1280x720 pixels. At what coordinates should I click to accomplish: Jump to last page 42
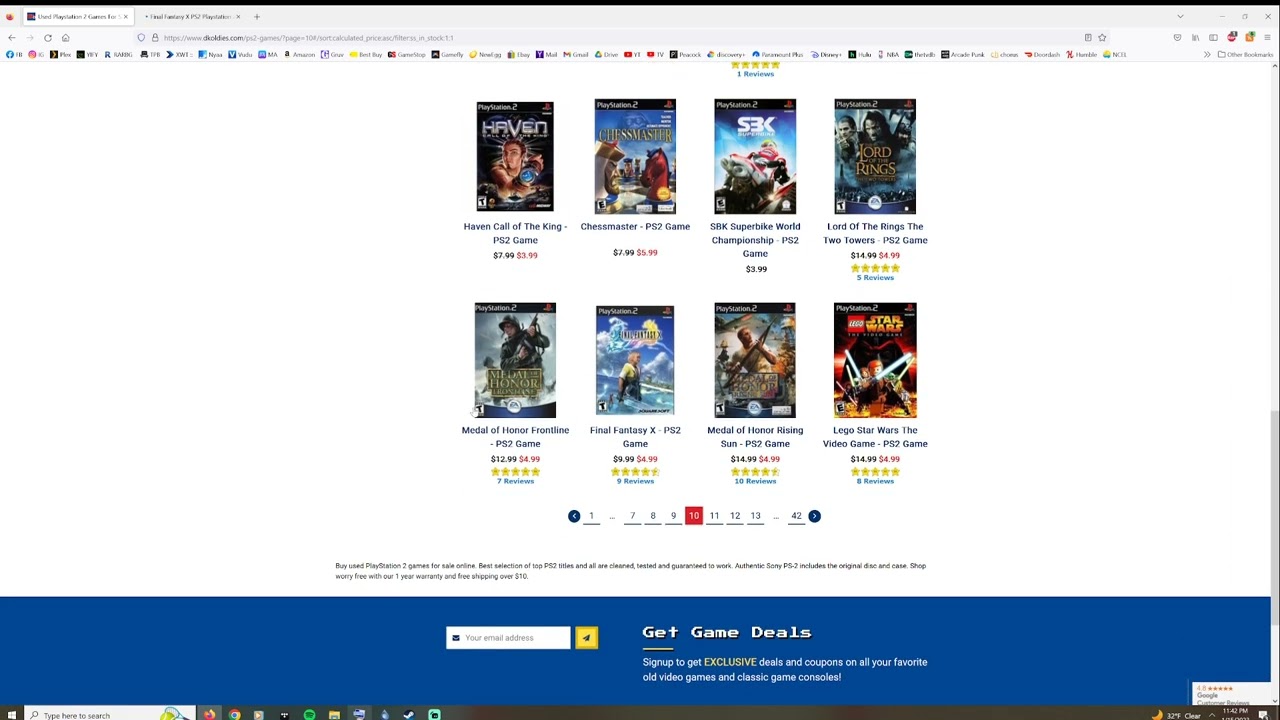click(796, 516)
